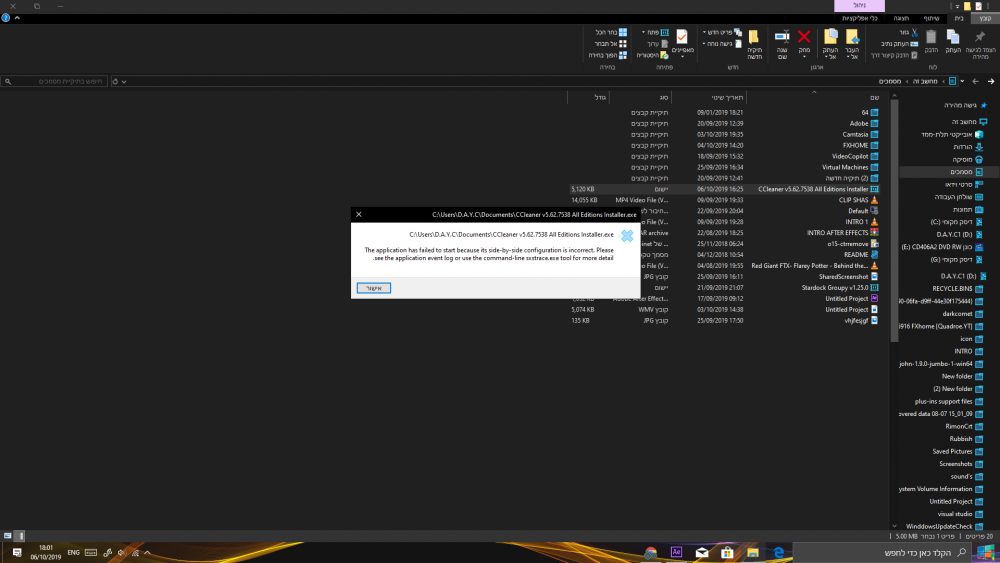Open מוסיקה (Music) in the navigation pane
Viewport: 1000px width, 563px height.
967,159
